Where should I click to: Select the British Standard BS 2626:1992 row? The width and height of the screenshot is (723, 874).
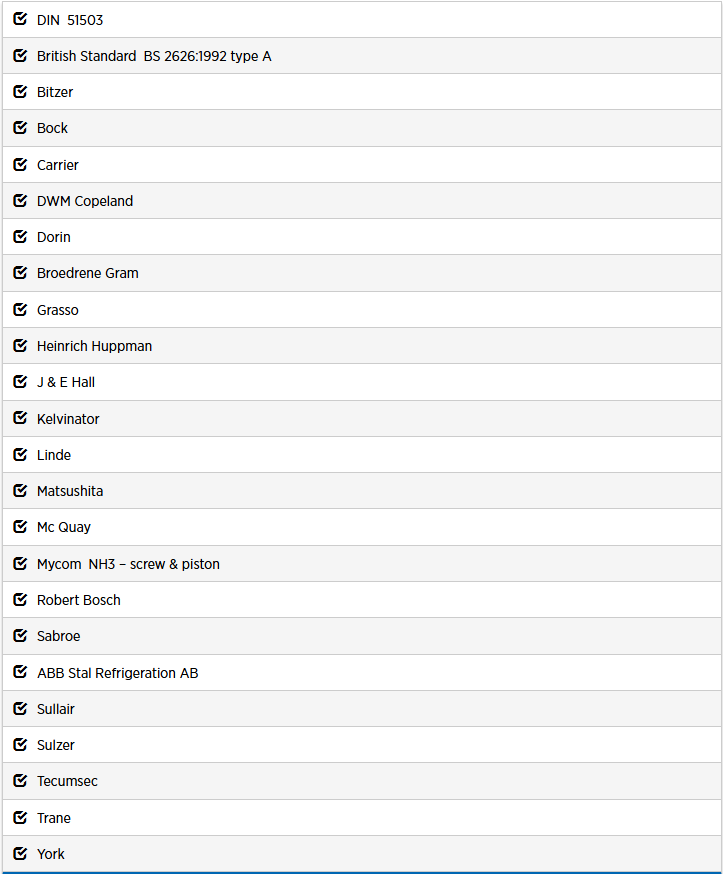coord(362,56)
